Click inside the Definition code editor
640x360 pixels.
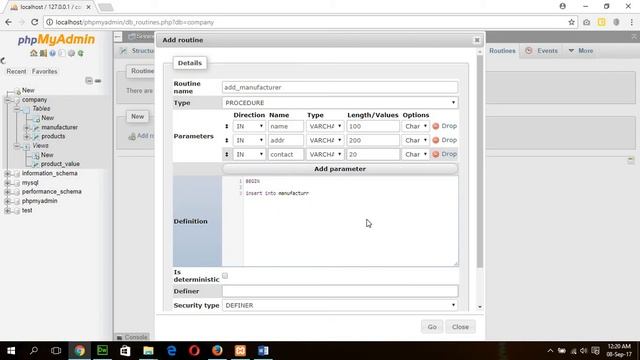pos(350,221)
